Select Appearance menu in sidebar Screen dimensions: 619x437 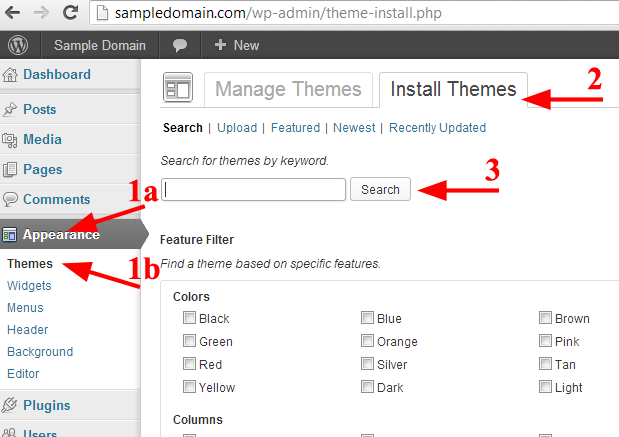[61, 234]
